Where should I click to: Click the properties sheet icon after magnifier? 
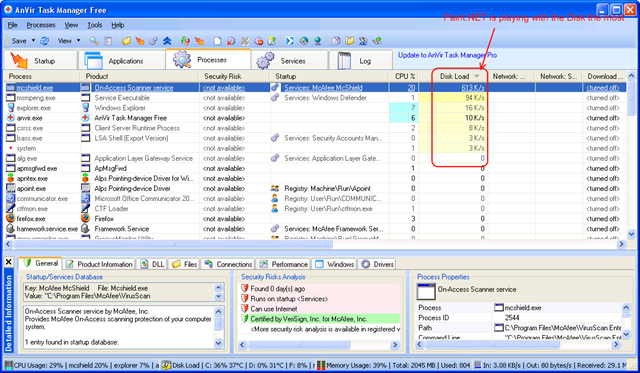(108, 41)
